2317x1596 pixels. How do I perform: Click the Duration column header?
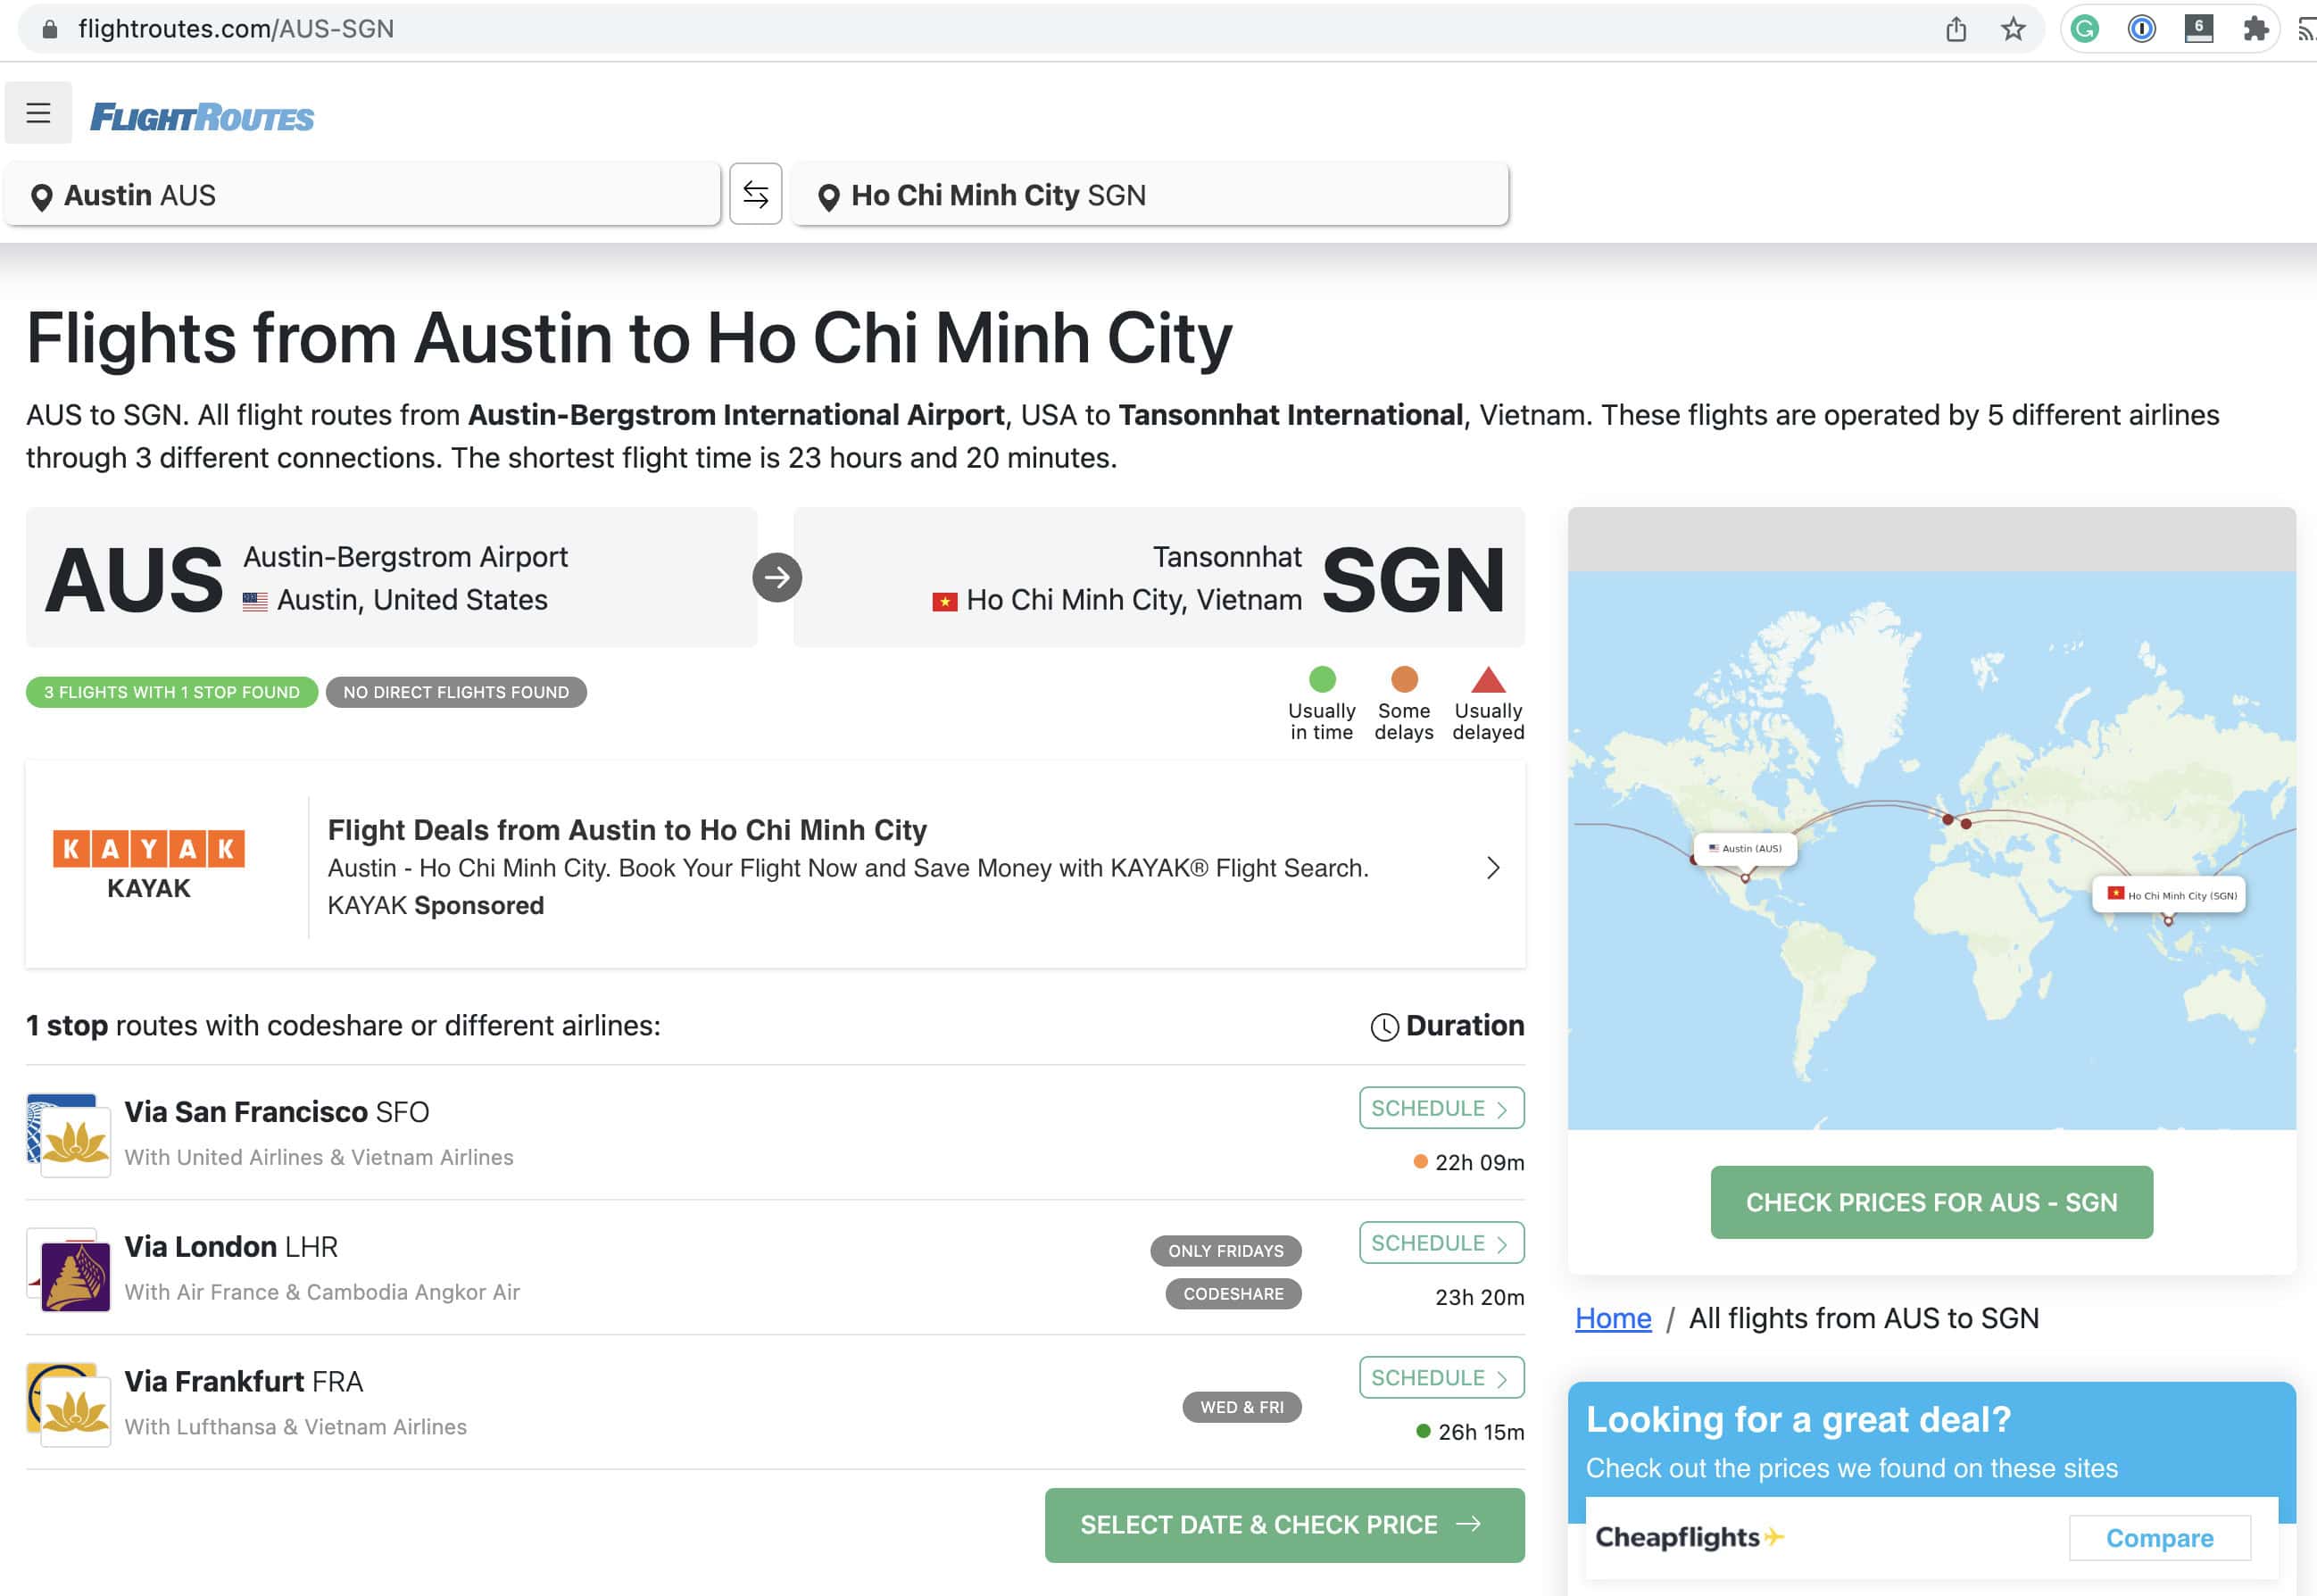[1447, 1026]
